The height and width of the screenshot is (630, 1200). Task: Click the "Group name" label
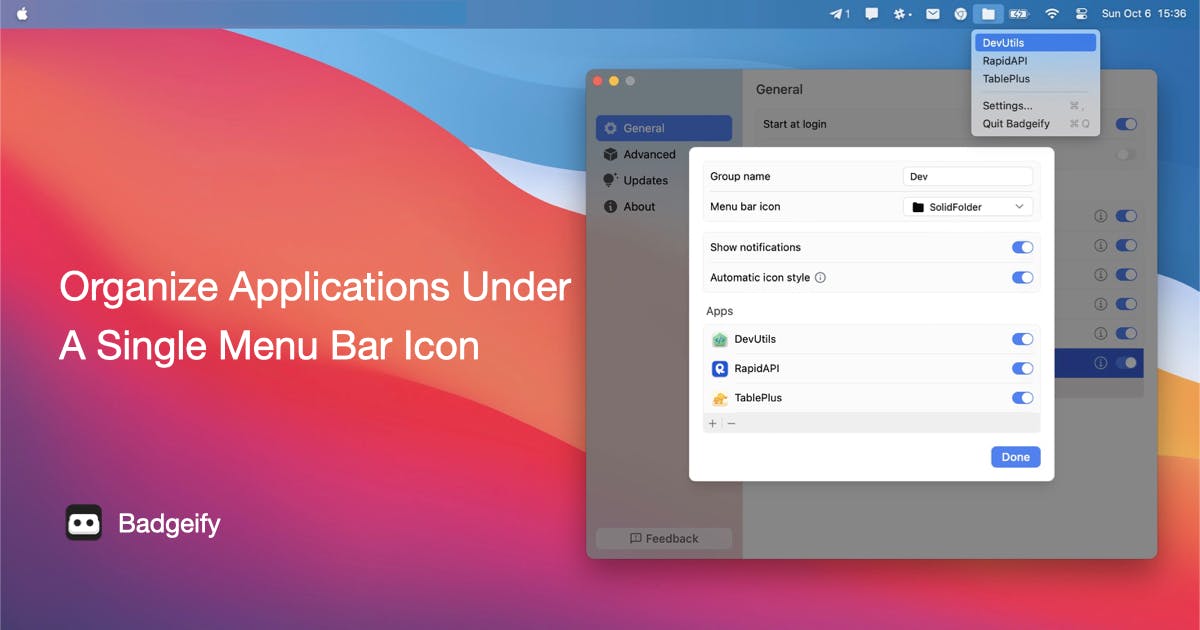click(740, 177)
